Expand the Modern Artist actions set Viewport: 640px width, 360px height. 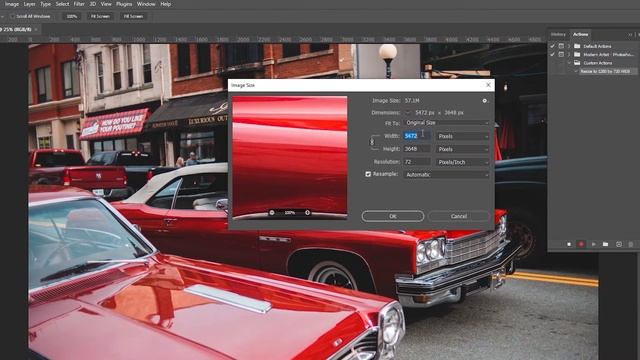[x=569, y=54]
